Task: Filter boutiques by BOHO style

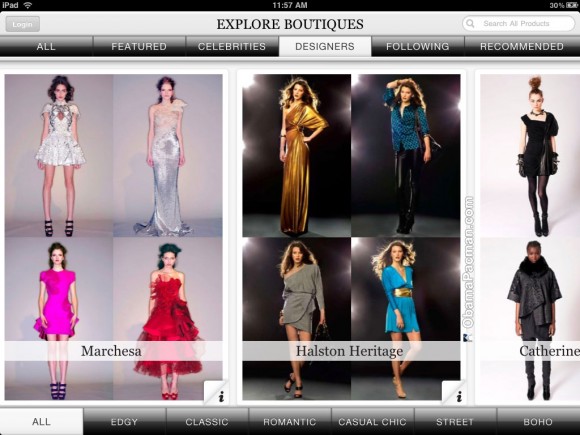Action: point(538,422)
